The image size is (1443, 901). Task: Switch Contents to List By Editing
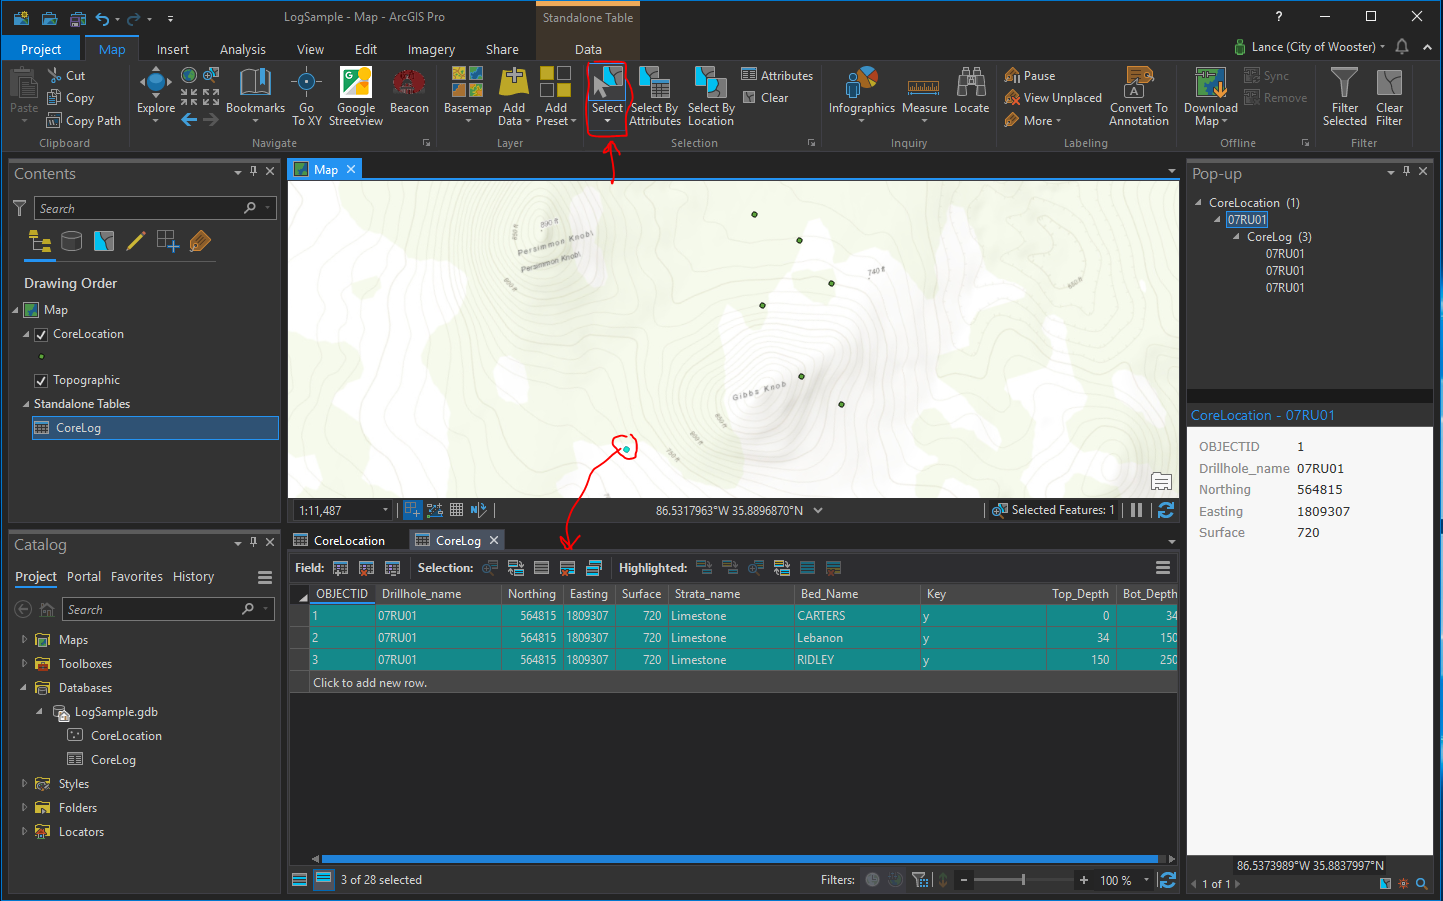tap(136, 241)
